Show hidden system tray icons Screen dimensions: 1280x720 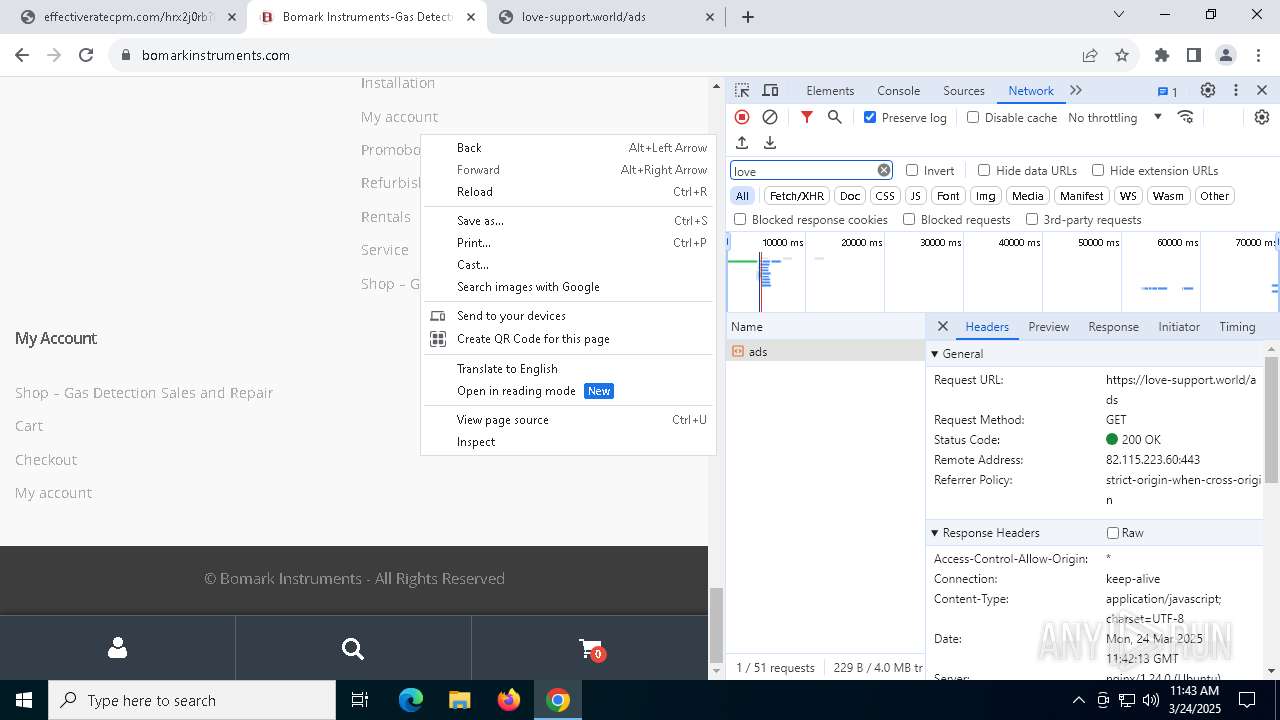[1078, 700]
